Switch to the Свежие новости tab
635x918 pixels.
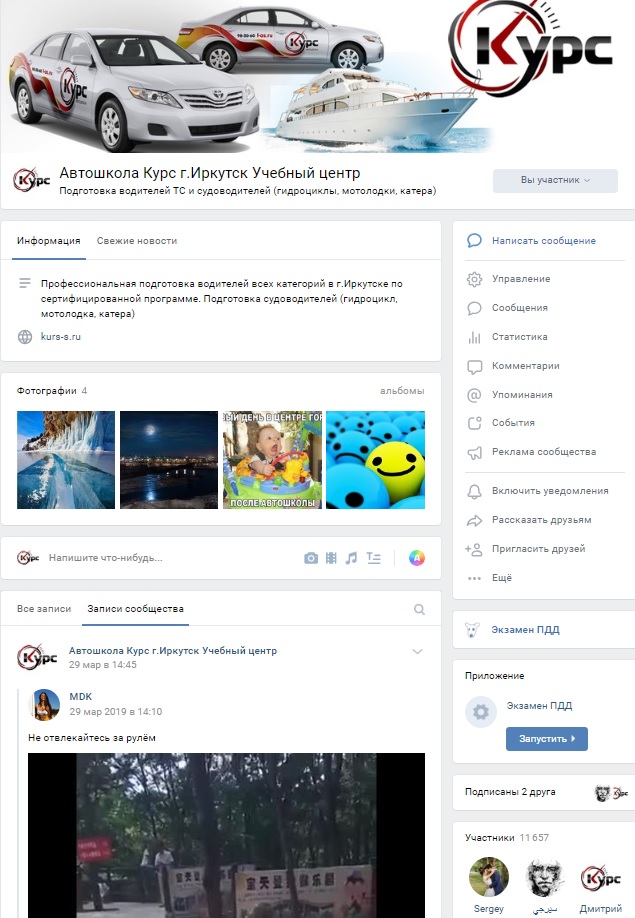pyautogui.click(x=137, y=241)
